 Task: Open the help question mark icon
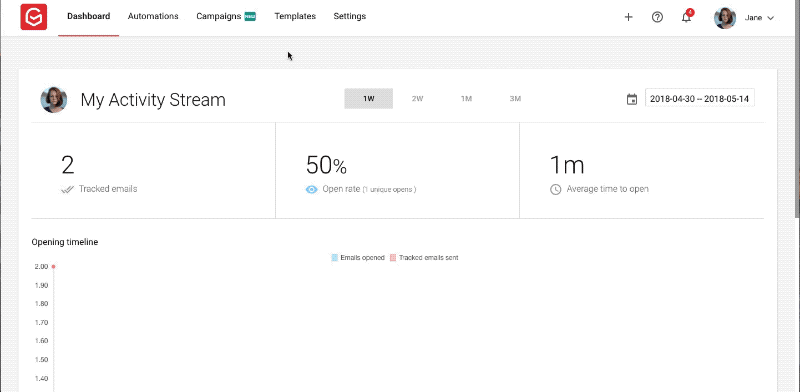pyautogui.click(x=657, y=17)
